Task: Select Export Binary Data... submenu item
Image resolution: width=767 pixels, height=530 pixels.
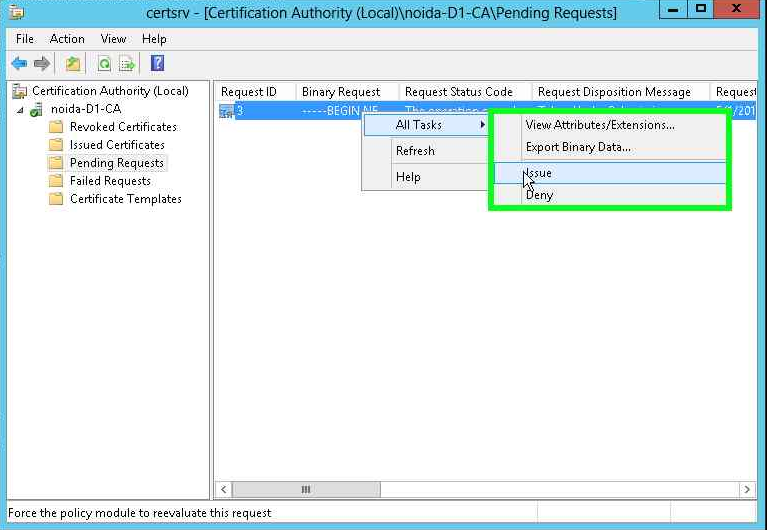Action: tap(609, 147)
